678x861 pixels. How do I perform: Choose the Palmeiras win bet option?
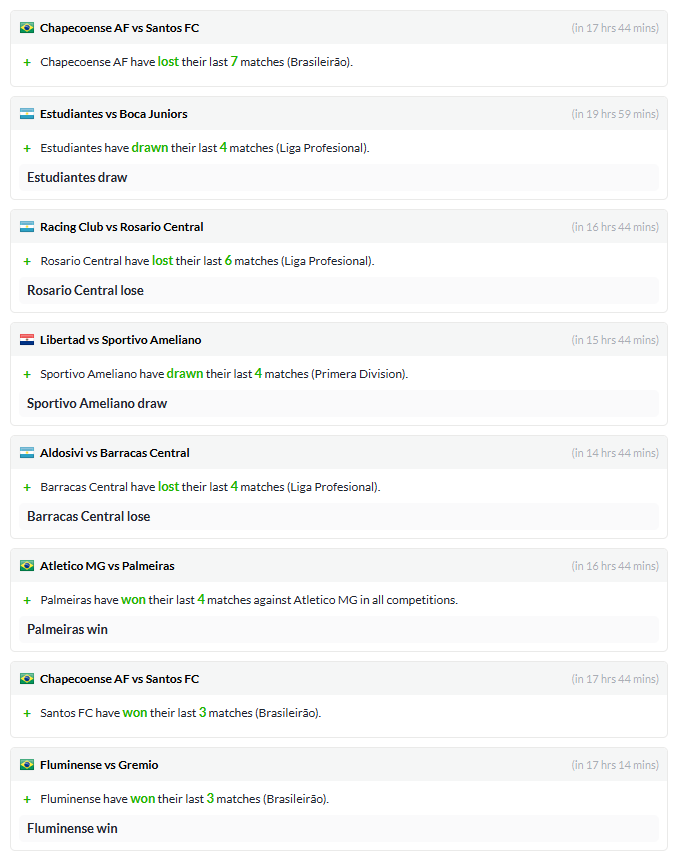pos(339,629)
